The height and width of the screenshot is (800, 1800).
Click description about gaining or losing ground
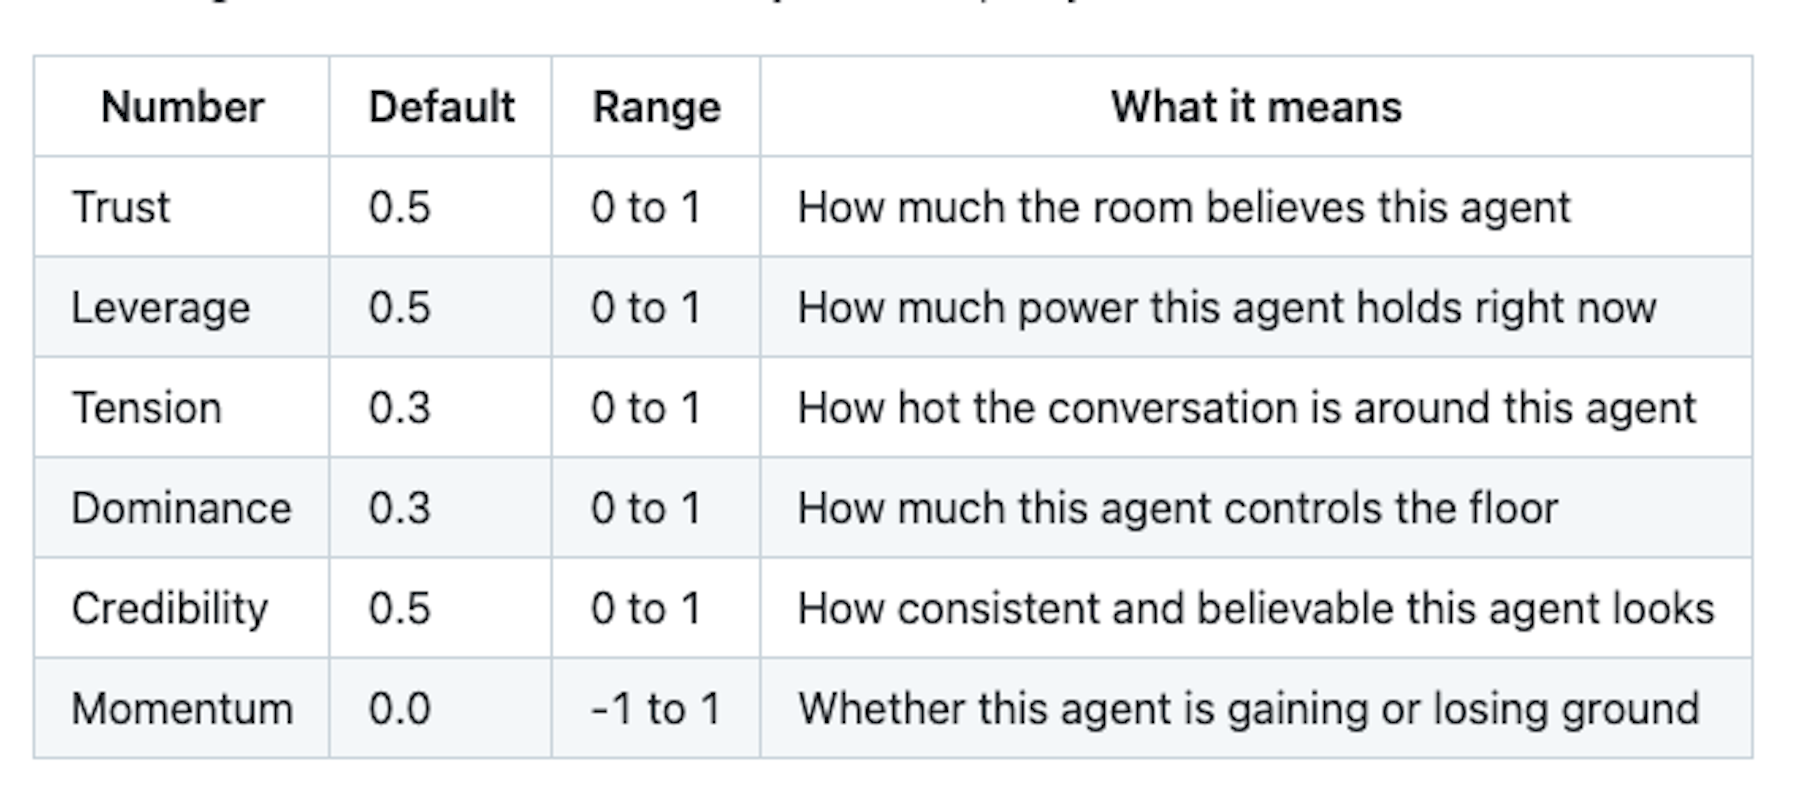coord(1248,709)
